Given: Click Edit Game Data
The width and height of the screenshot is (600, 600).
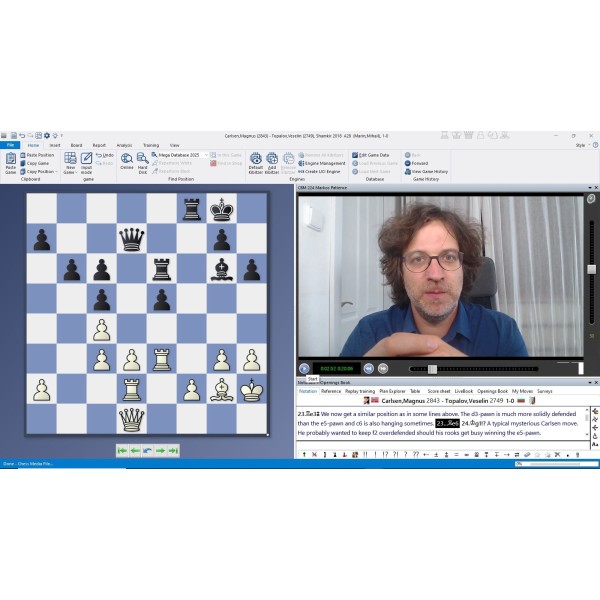Looking at the screenshot, I should click(370, 155).
